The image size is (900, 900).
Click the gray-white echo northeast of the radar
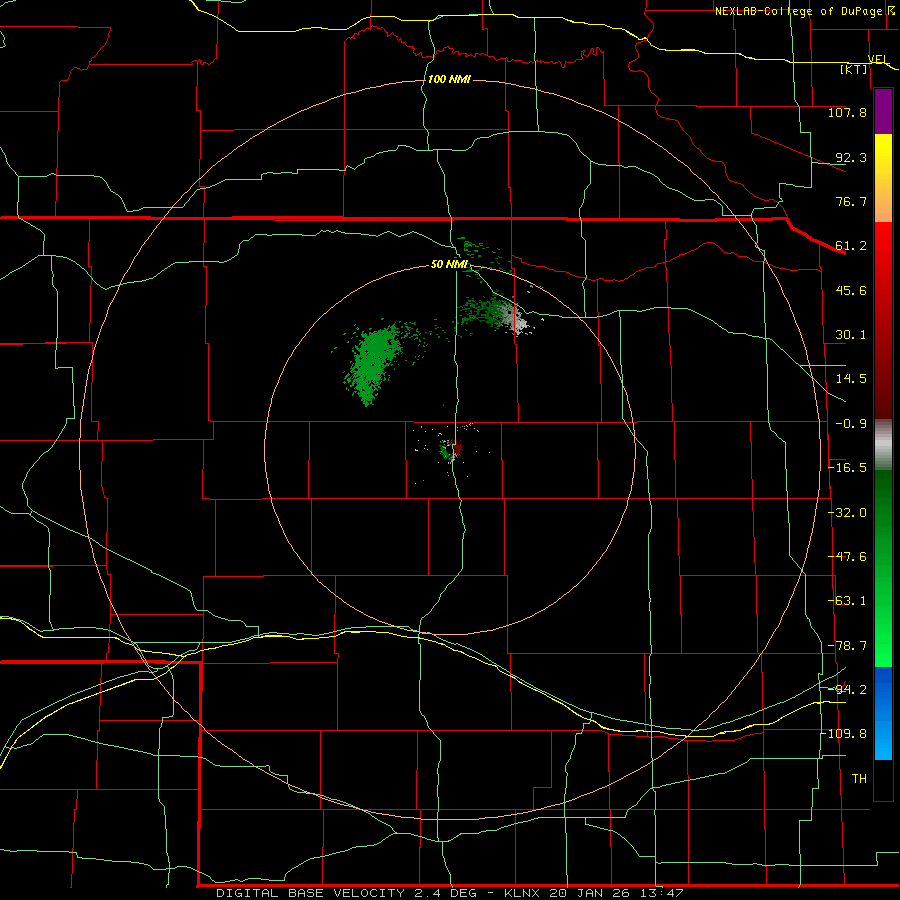point(515,317)
